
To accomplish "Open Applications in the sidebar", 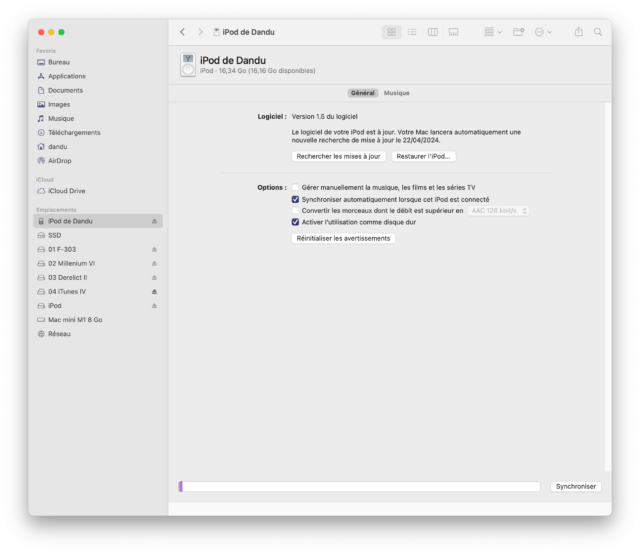I will tap(98, 76).
